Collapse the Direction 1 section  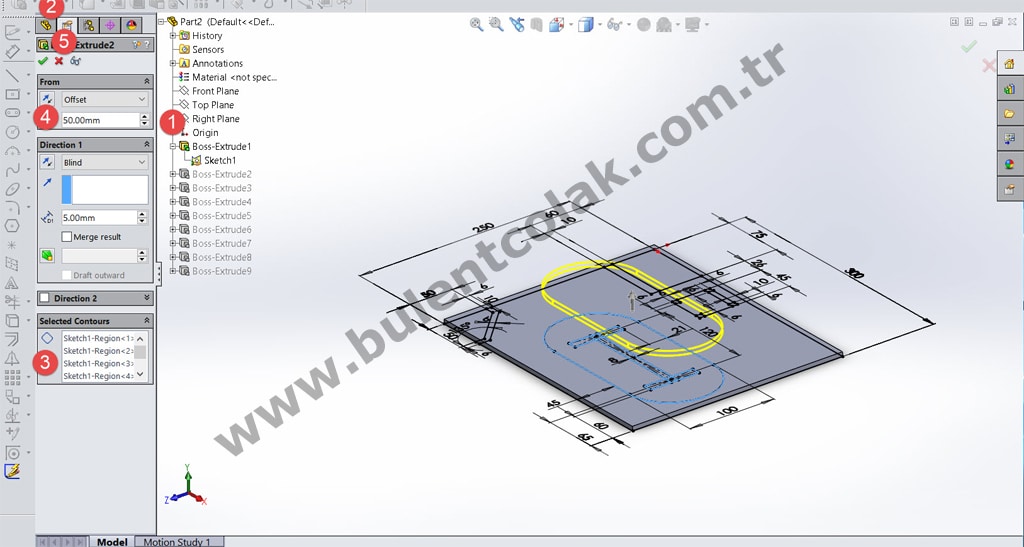[146, 144]
